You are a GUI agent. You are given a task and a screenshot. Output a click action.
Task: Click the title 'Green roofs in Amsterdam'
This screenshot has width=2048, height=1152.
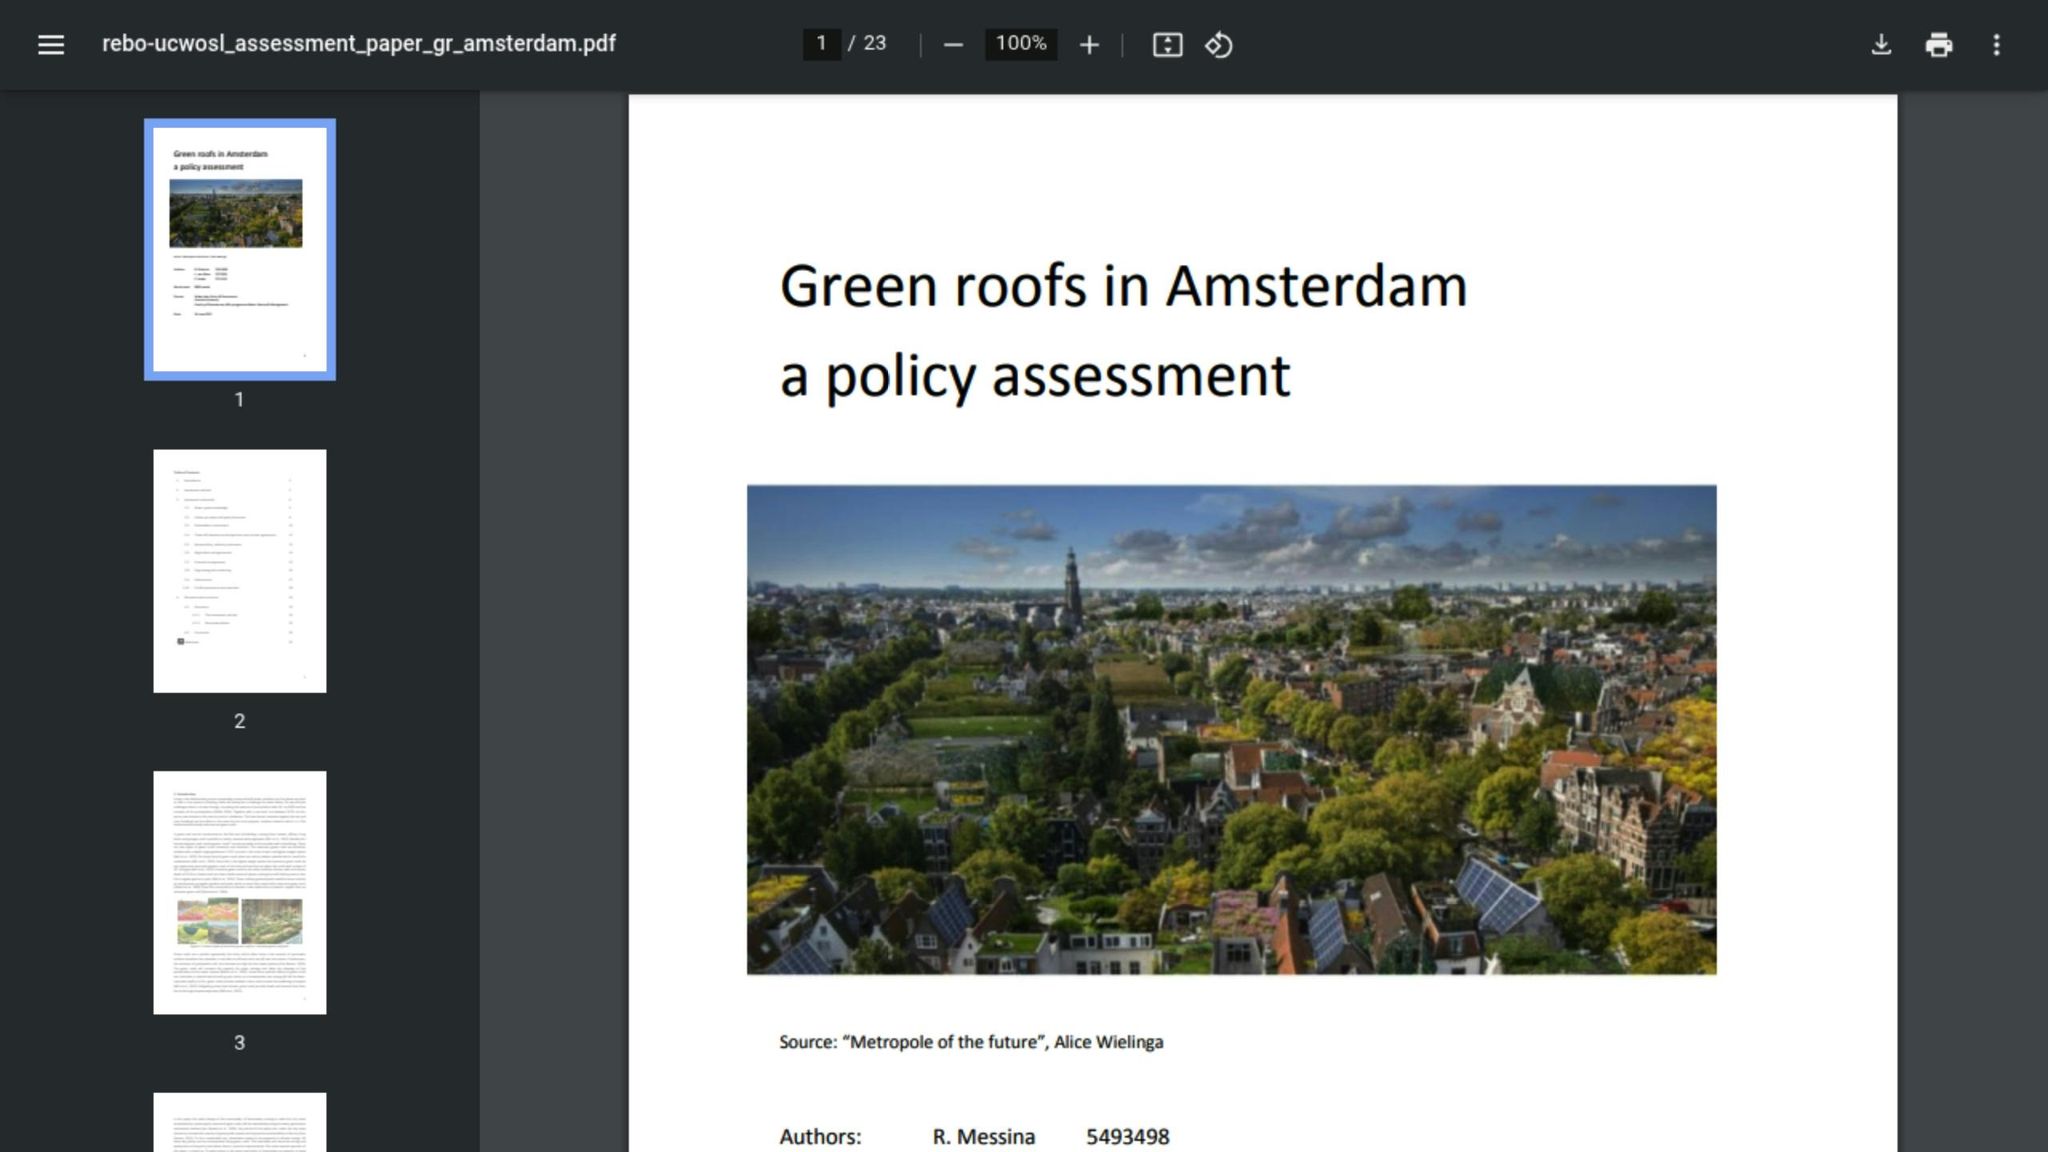click(x=1123, y=286)
